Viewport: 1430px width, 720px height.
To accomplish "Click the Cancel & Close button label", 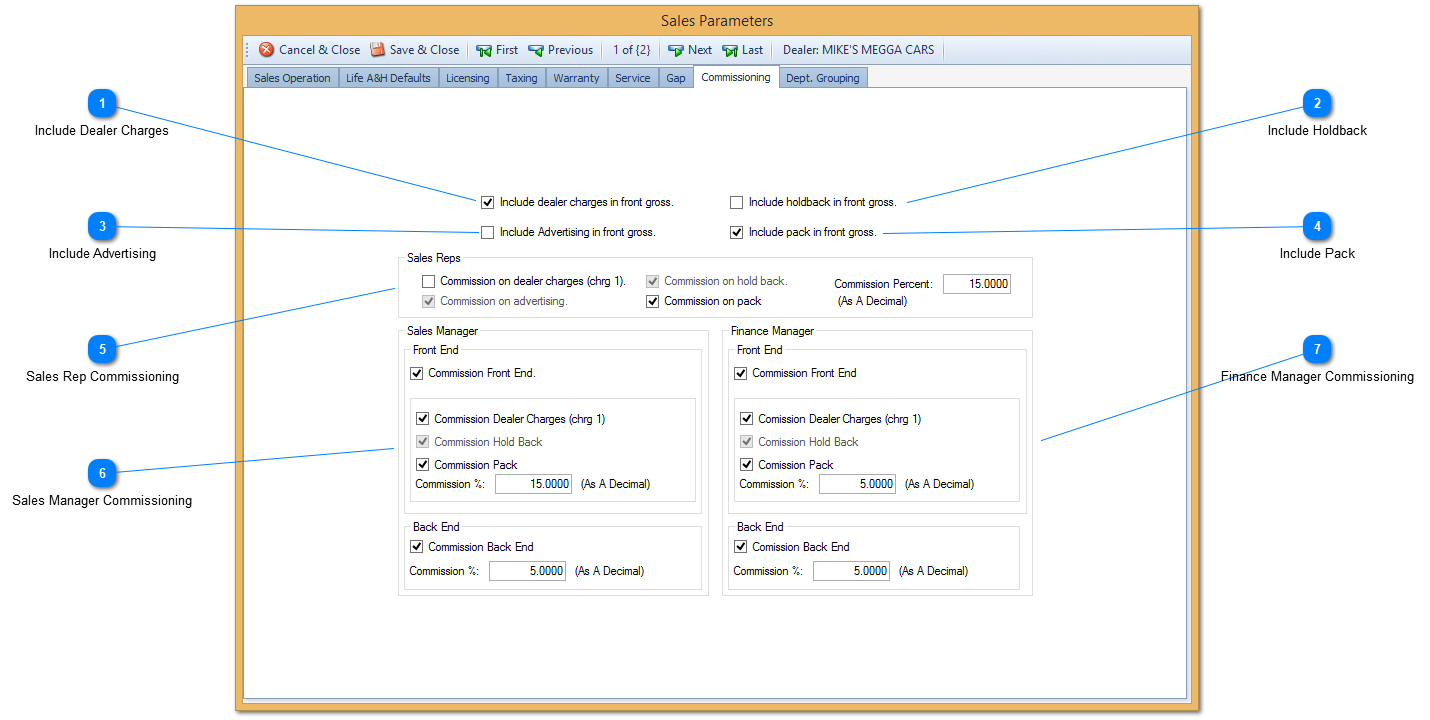I will [x=320, y=50].
